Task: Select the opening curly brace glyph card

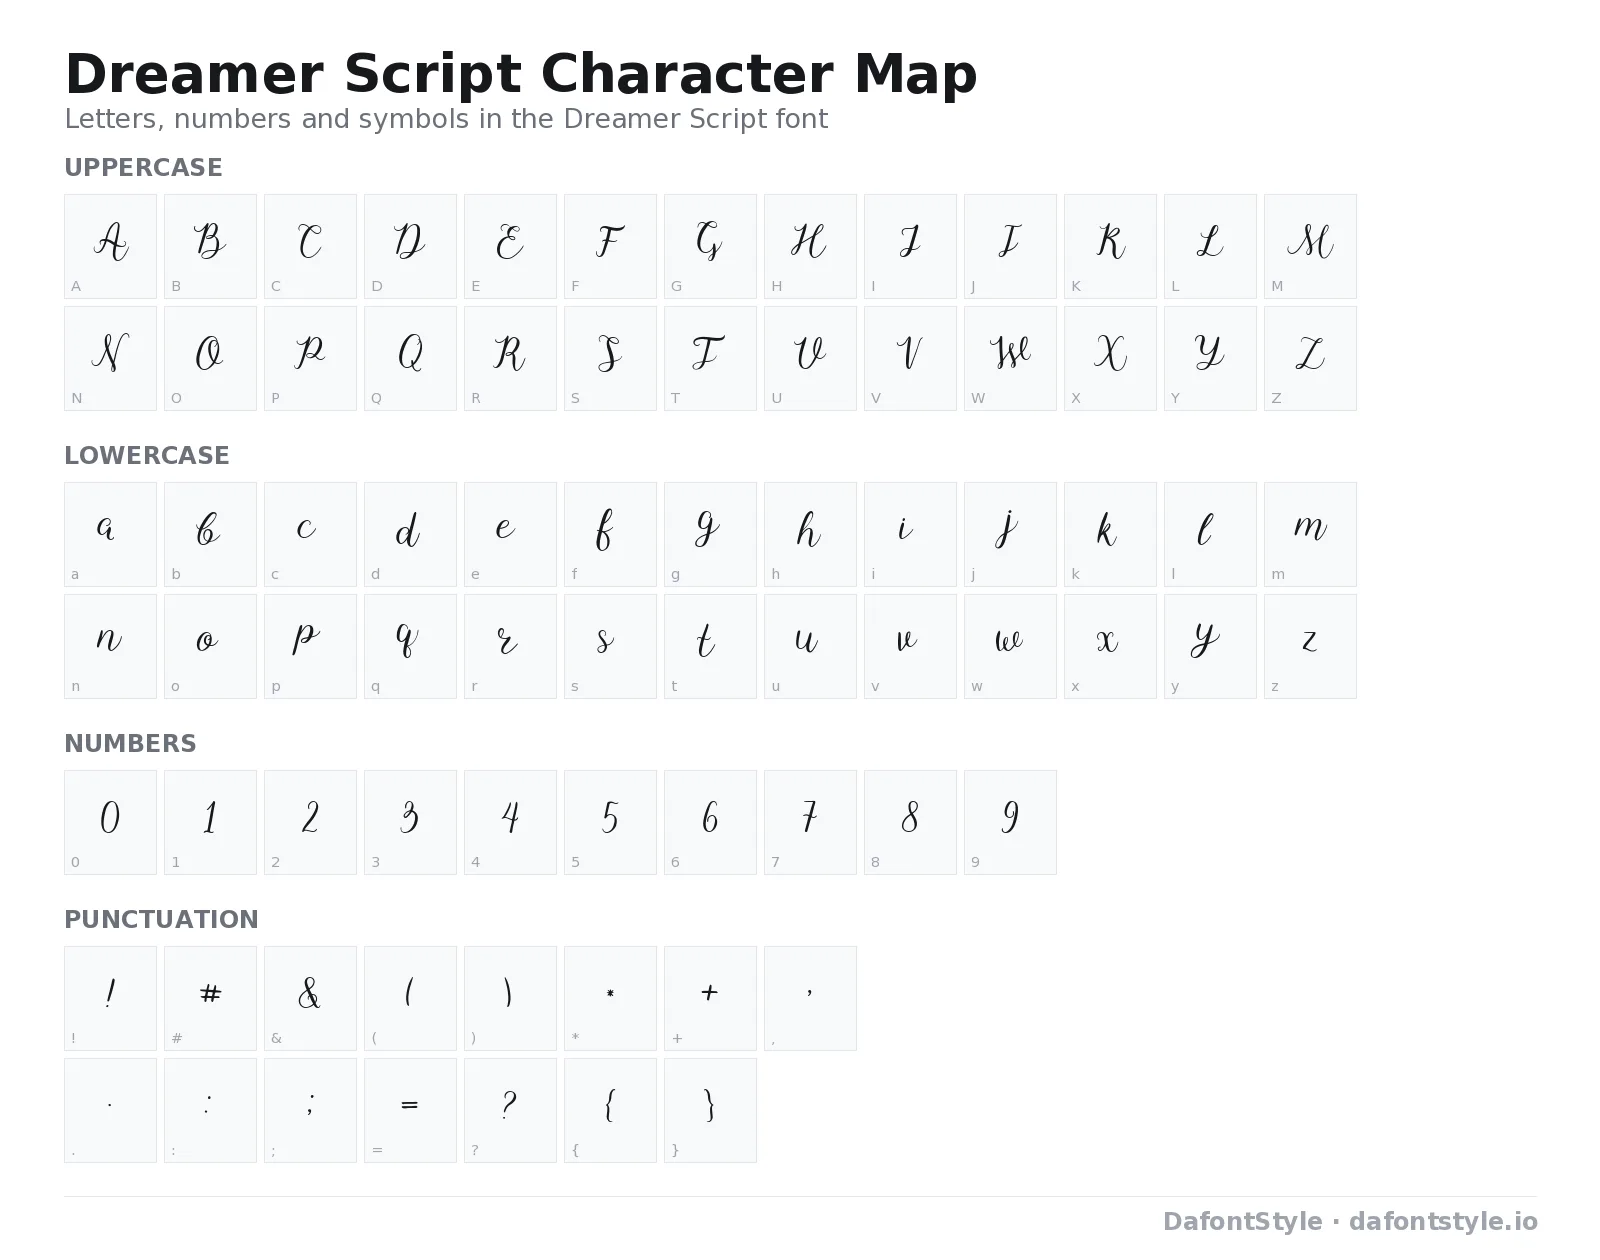Action: (x=610, y=1110)
